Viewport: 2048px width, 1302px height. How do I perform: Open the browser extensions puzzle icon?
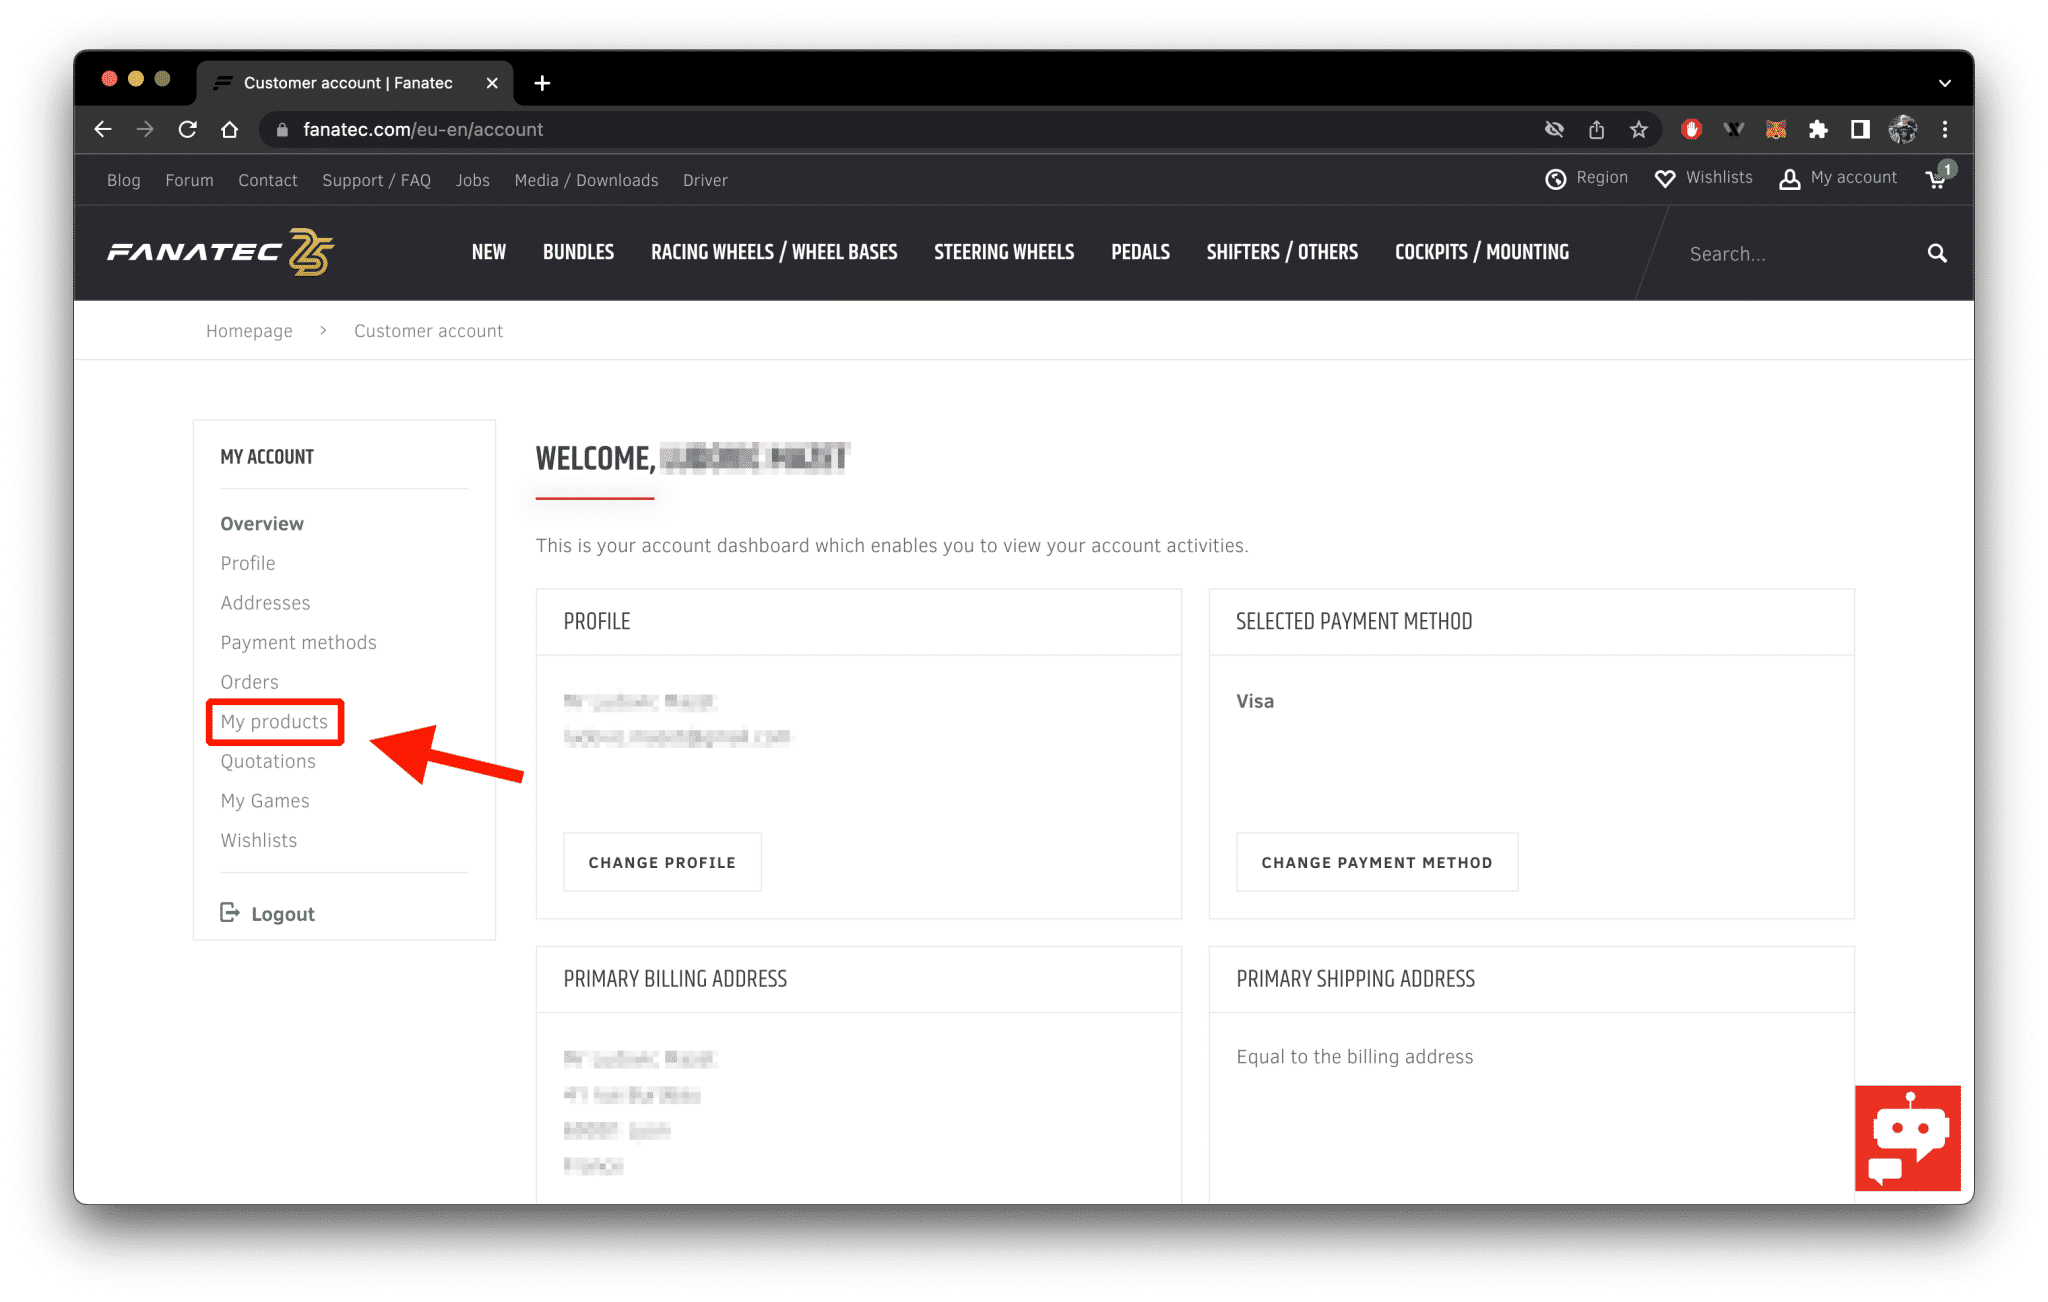[1818, 130]
